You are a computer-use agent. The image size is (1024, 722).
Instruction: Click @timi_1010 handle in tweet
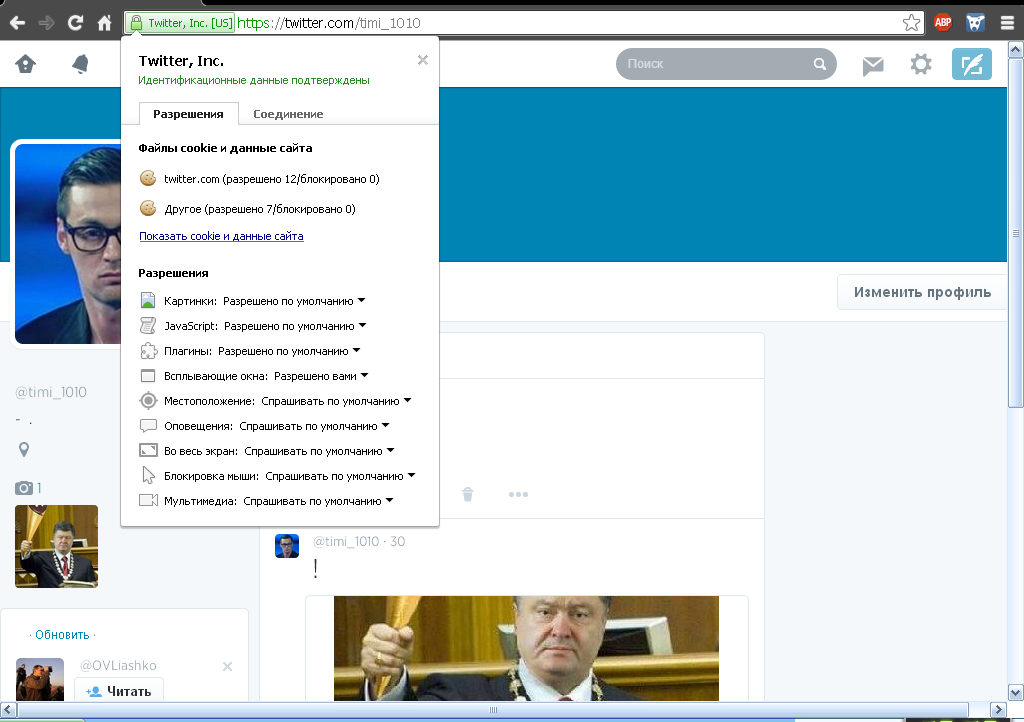coord(345,541)
